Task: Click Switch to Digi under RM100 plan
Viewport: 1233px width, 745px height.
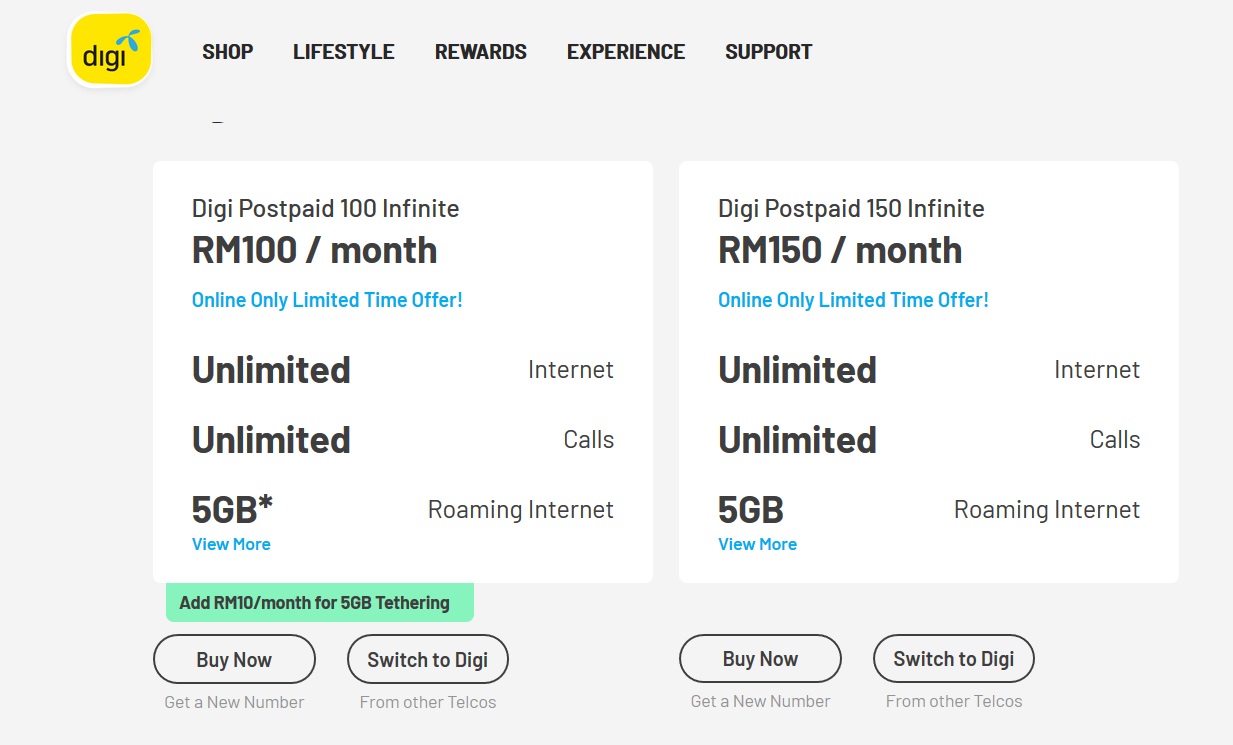Action: pos(427,659)
